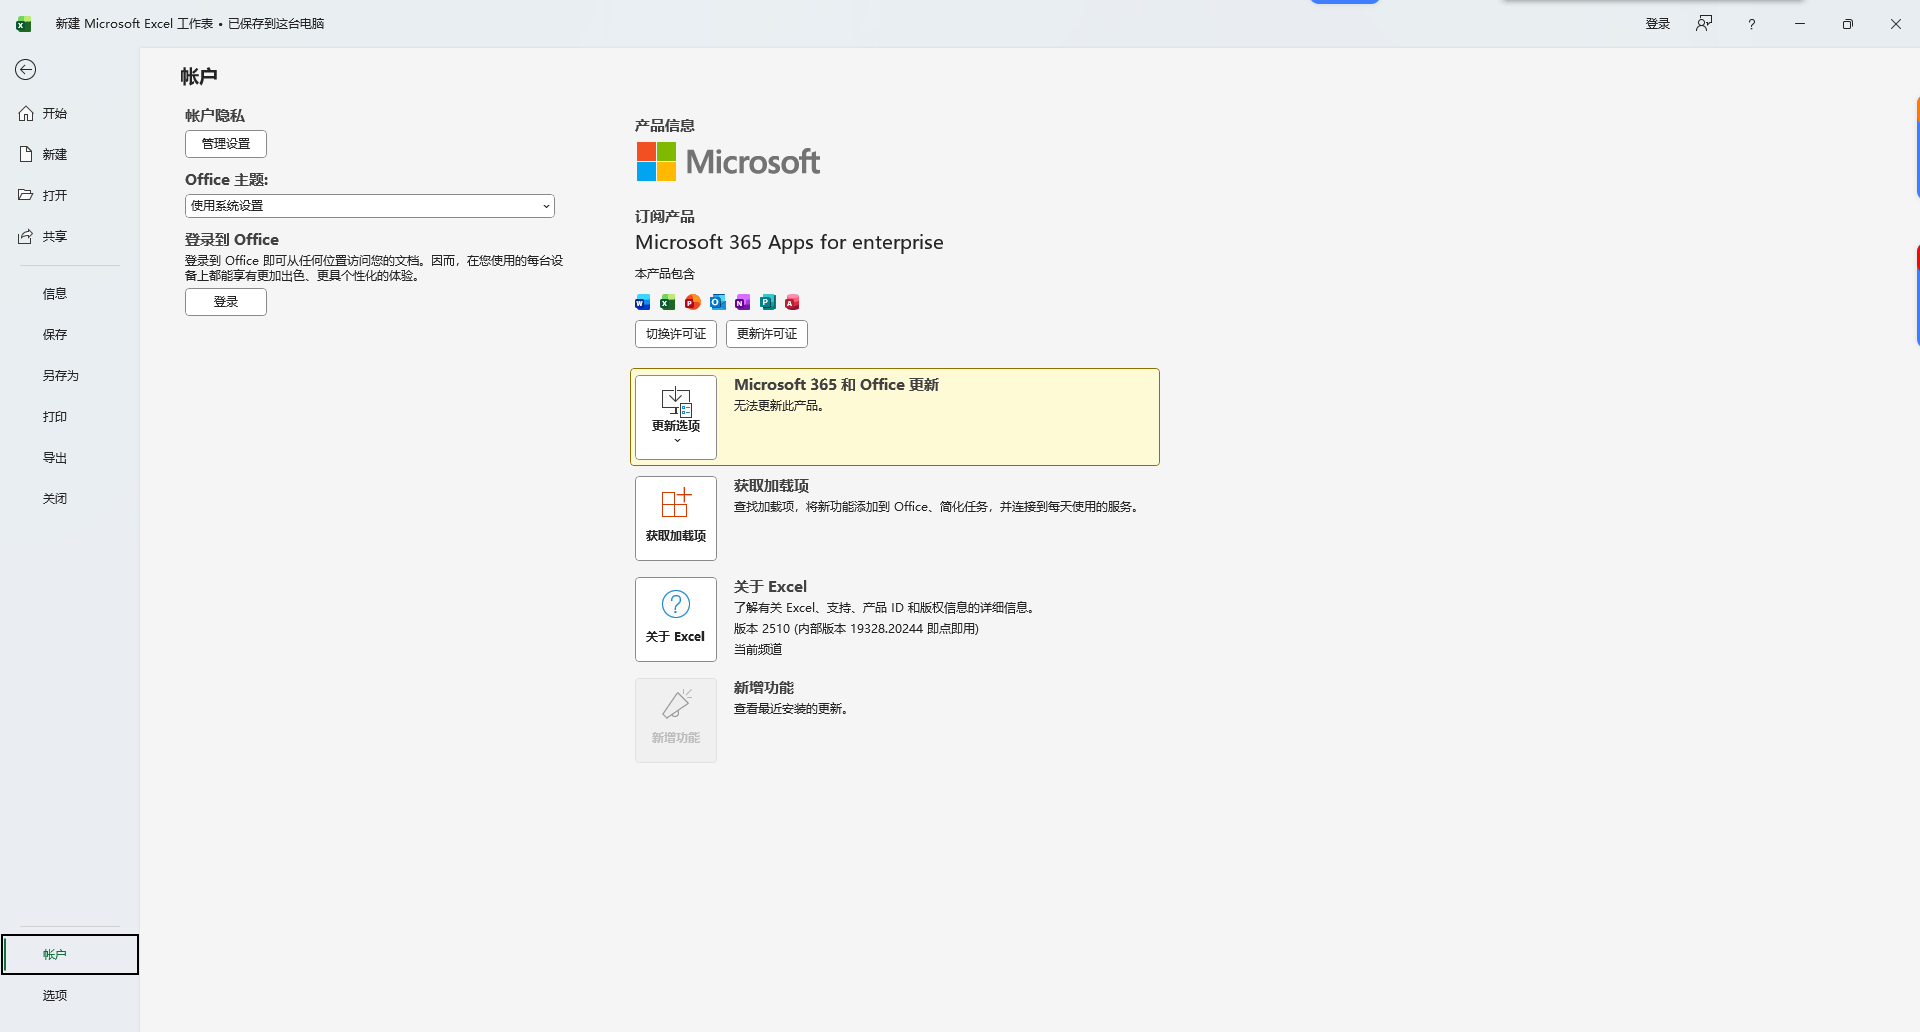Viewport: 1920px width, 1032px height.
Task: Click the back arrow to exit Backstage
Action: click(25, 70)
